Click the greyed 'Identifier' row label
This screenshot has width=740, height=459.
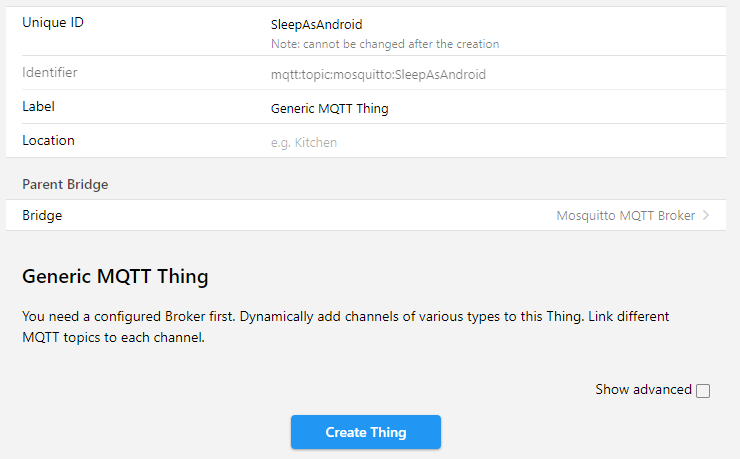[49, 72]
